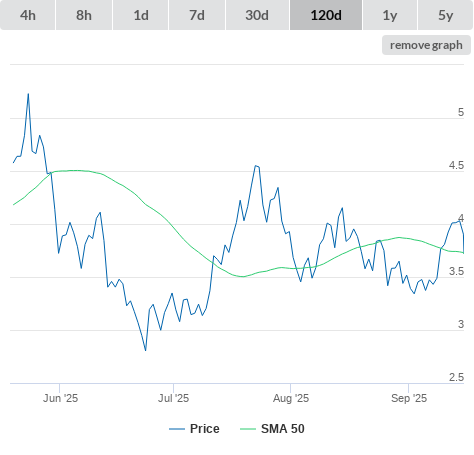This screenshot has height=455, width=474.
Task: Switch to the 8h time range
Action: click(x=84, y=15)
